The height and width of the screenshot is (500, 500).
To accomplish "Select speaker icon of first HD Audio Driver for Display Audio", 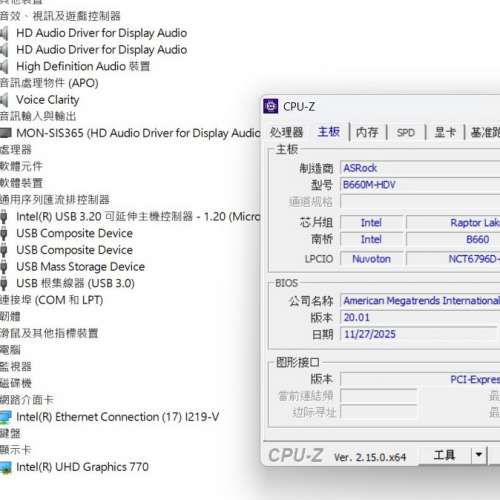I will click(4, 33).
